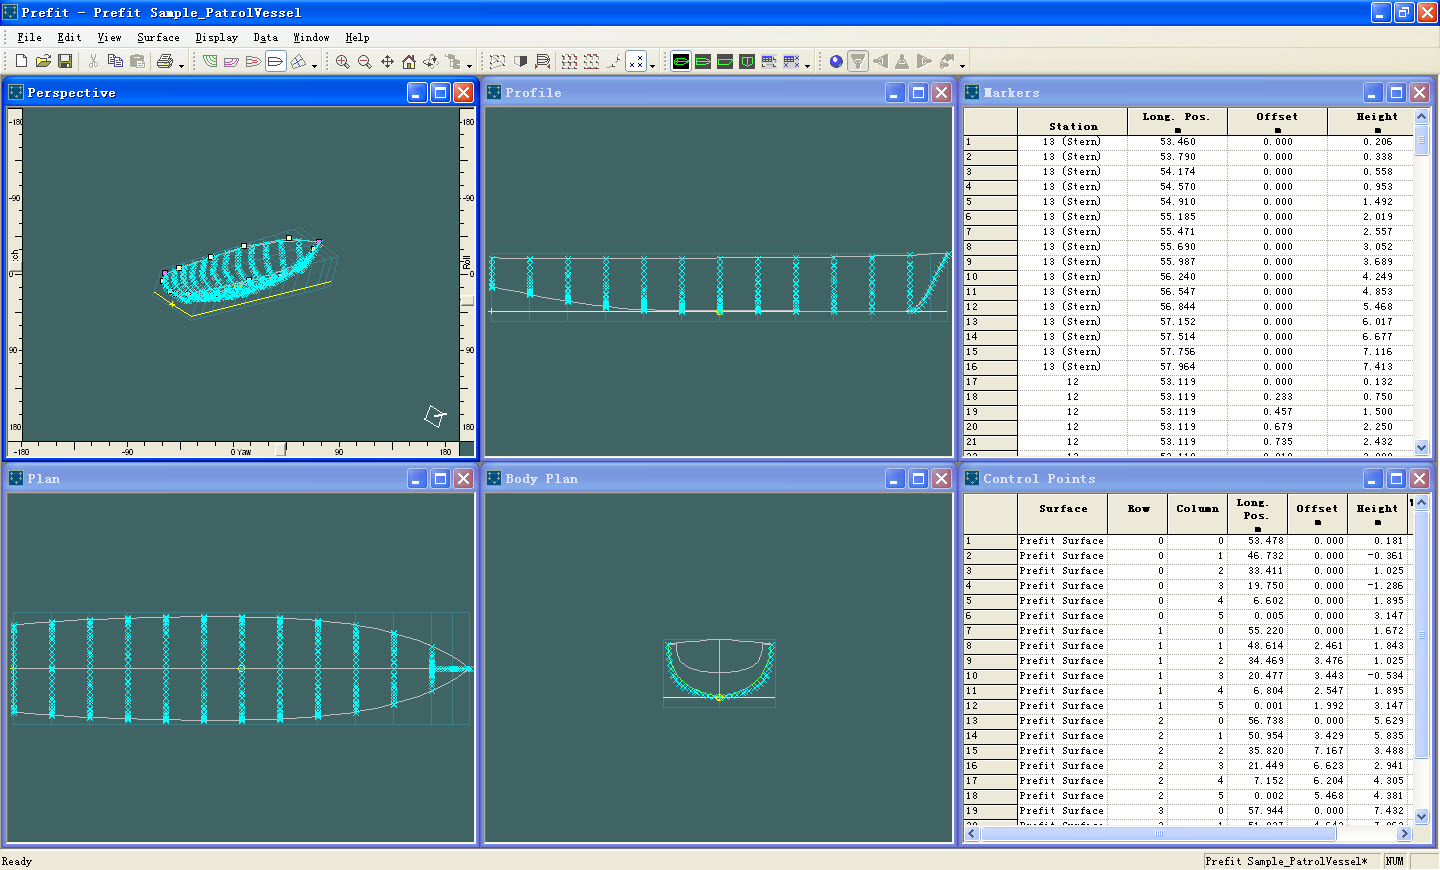Toggle the active Perspective view button
The height and width of the screenshot is (870, 1440).
coord(275,61)
